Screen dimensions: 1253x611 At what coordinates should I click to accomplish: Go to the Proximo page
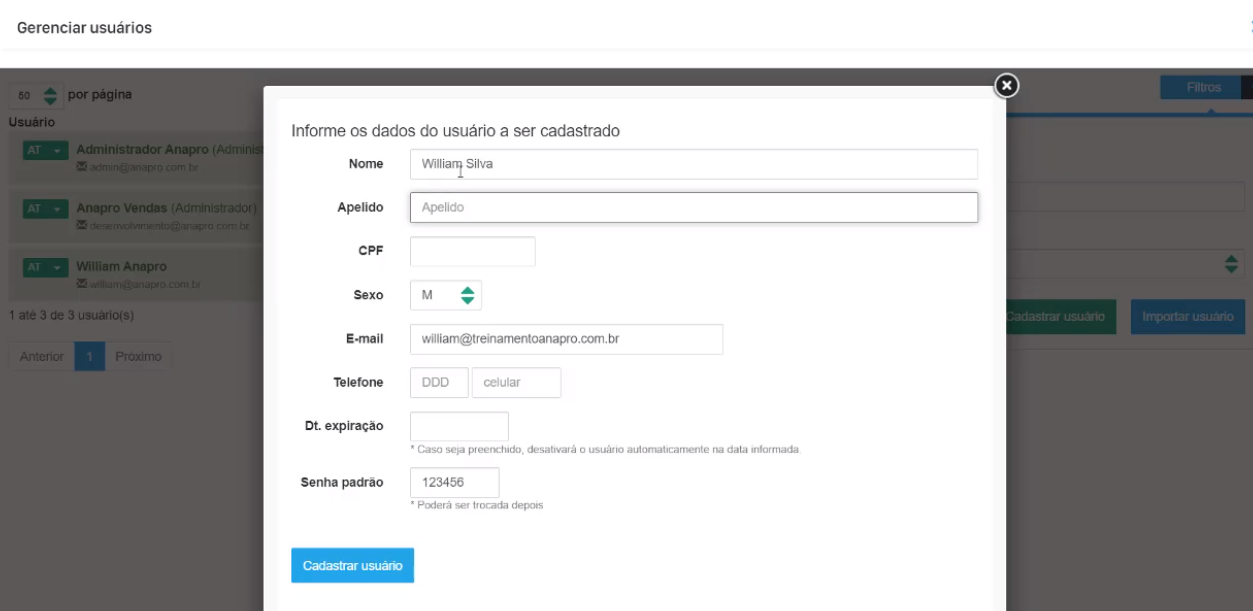[138, 357]
